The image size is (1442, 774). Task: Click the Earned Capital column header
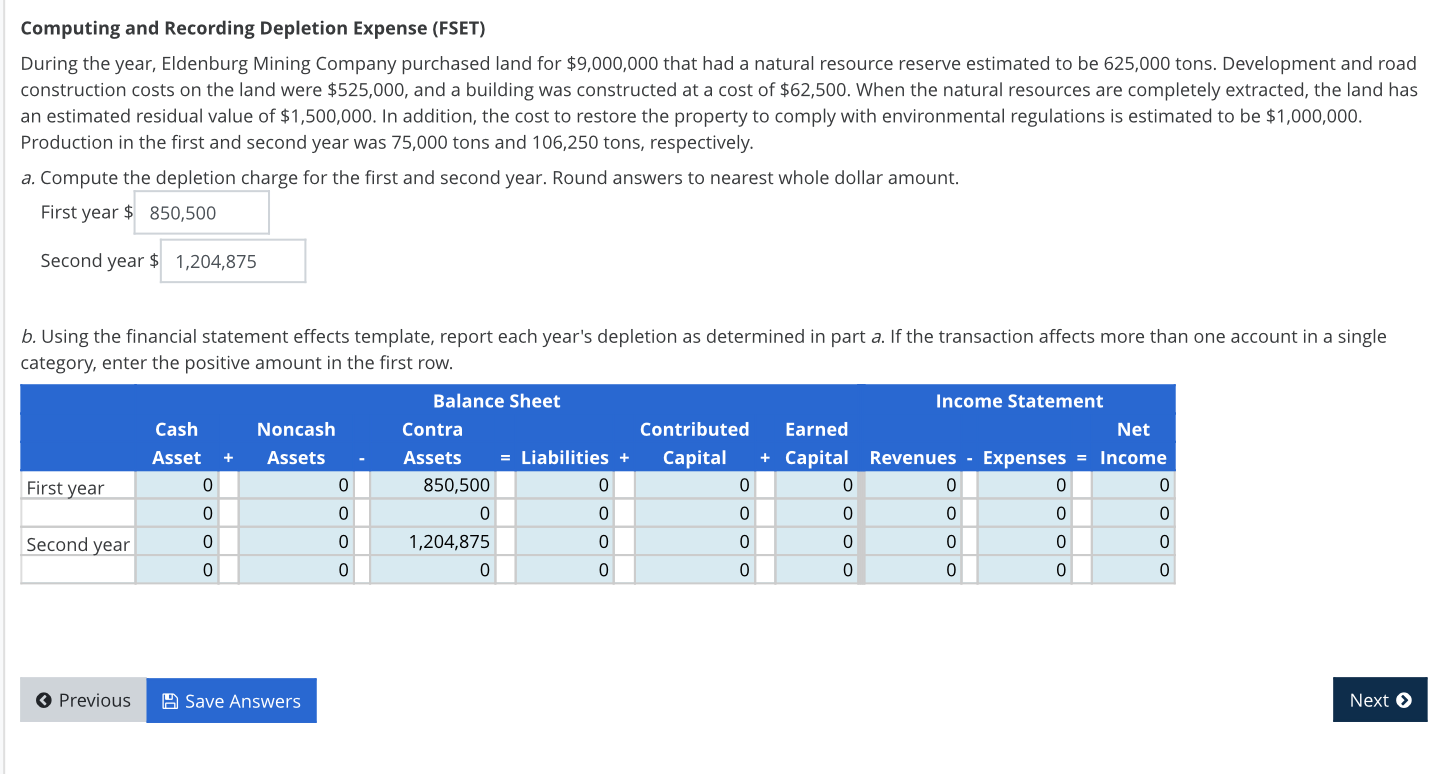(x=816, y=443)
